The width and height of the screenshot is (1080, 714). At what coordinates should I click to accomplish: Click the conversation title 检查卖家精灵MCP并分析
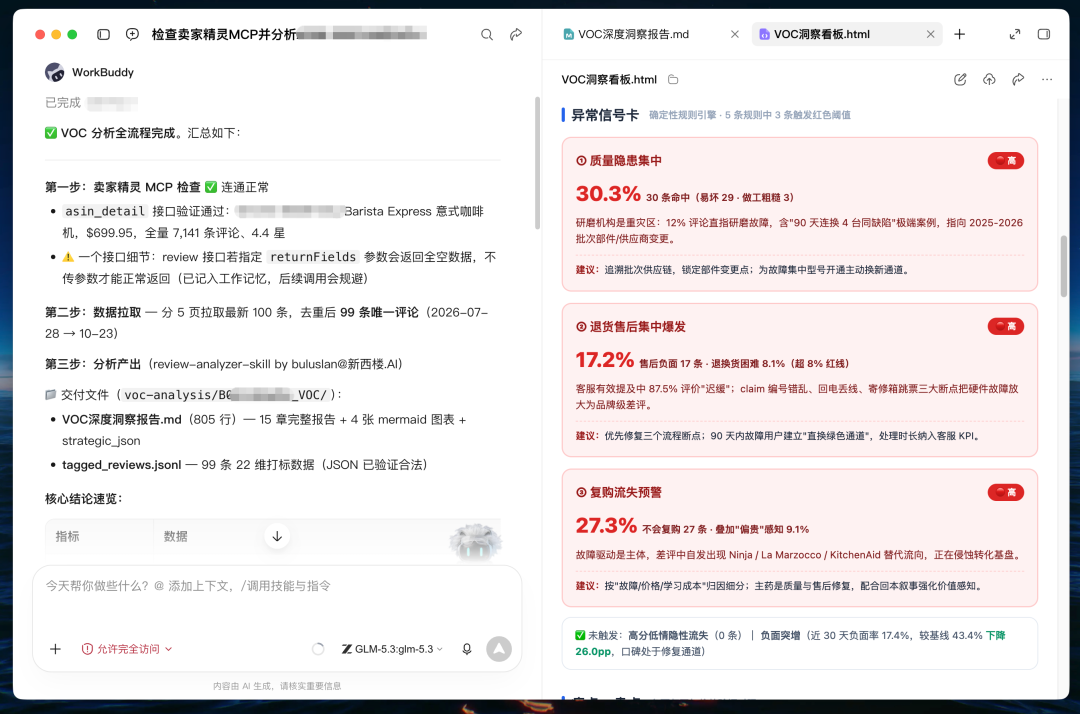click(224, 34)
